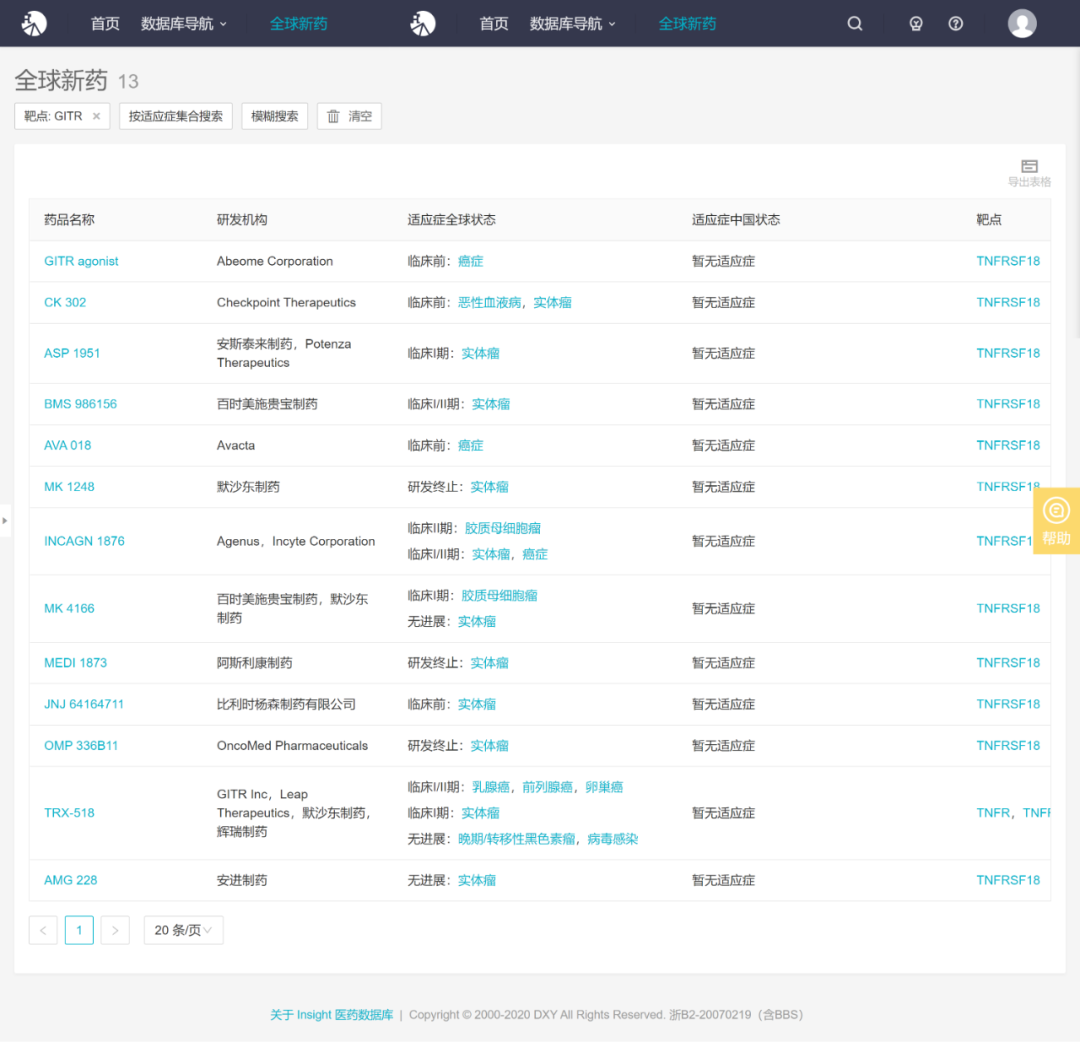Click OncoMed Pharmaceuticals organization cell
Viewport: 1080px width, 1042px height.
pyautogui.click(x=293, y=745)
